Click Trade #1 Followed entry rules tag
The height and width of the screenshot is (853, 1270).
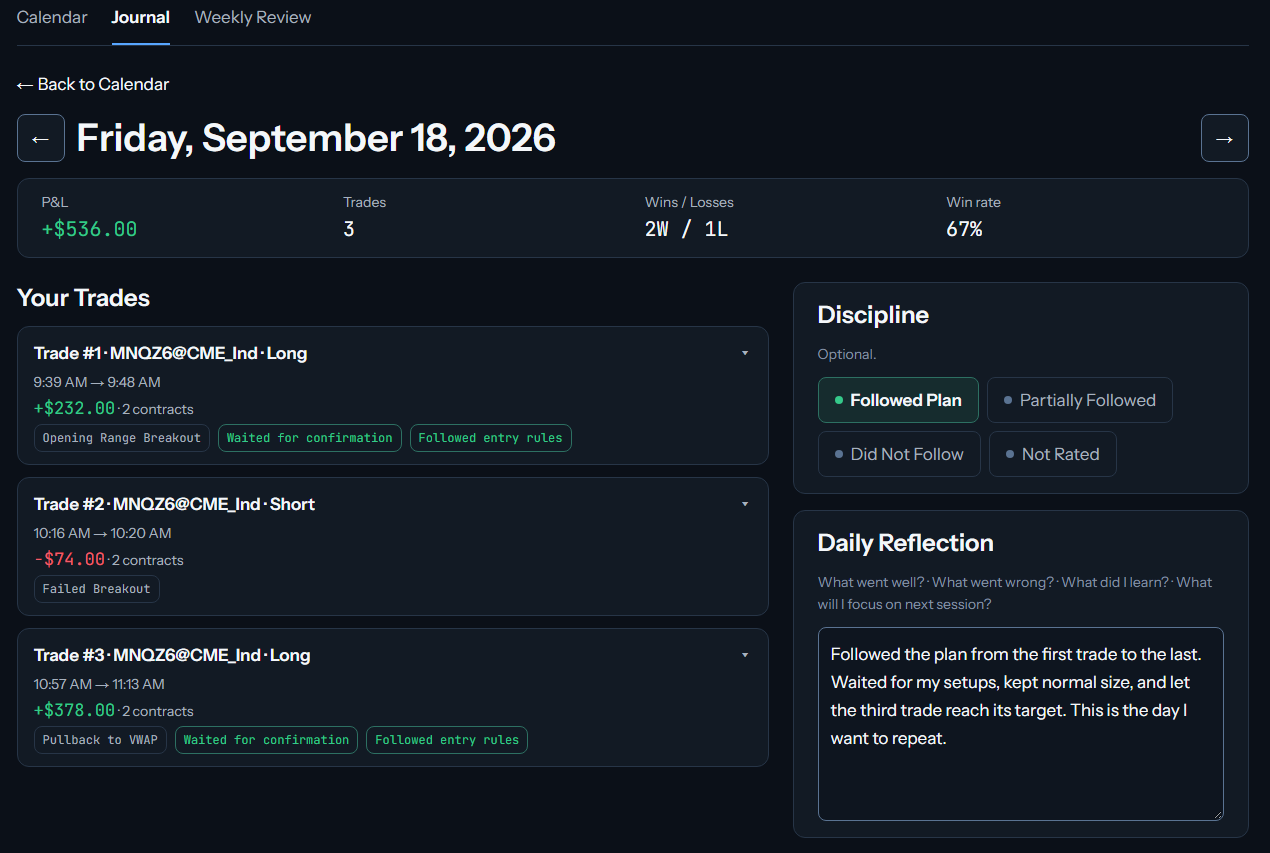(491, 438)
